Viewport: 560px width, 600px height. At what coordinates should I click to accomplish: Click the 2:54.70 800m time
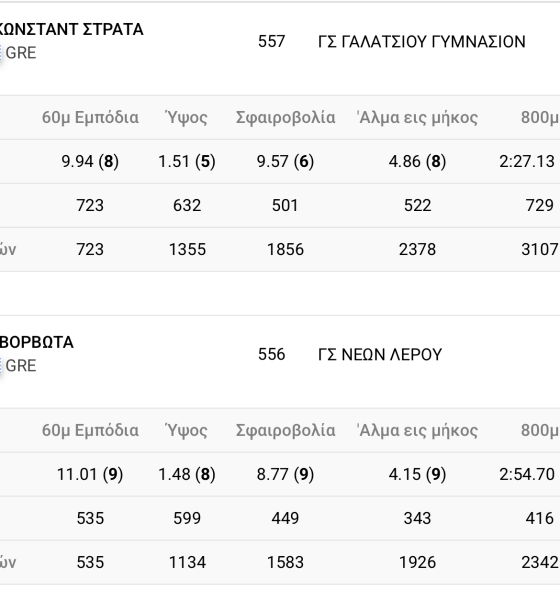coord(527,474)
